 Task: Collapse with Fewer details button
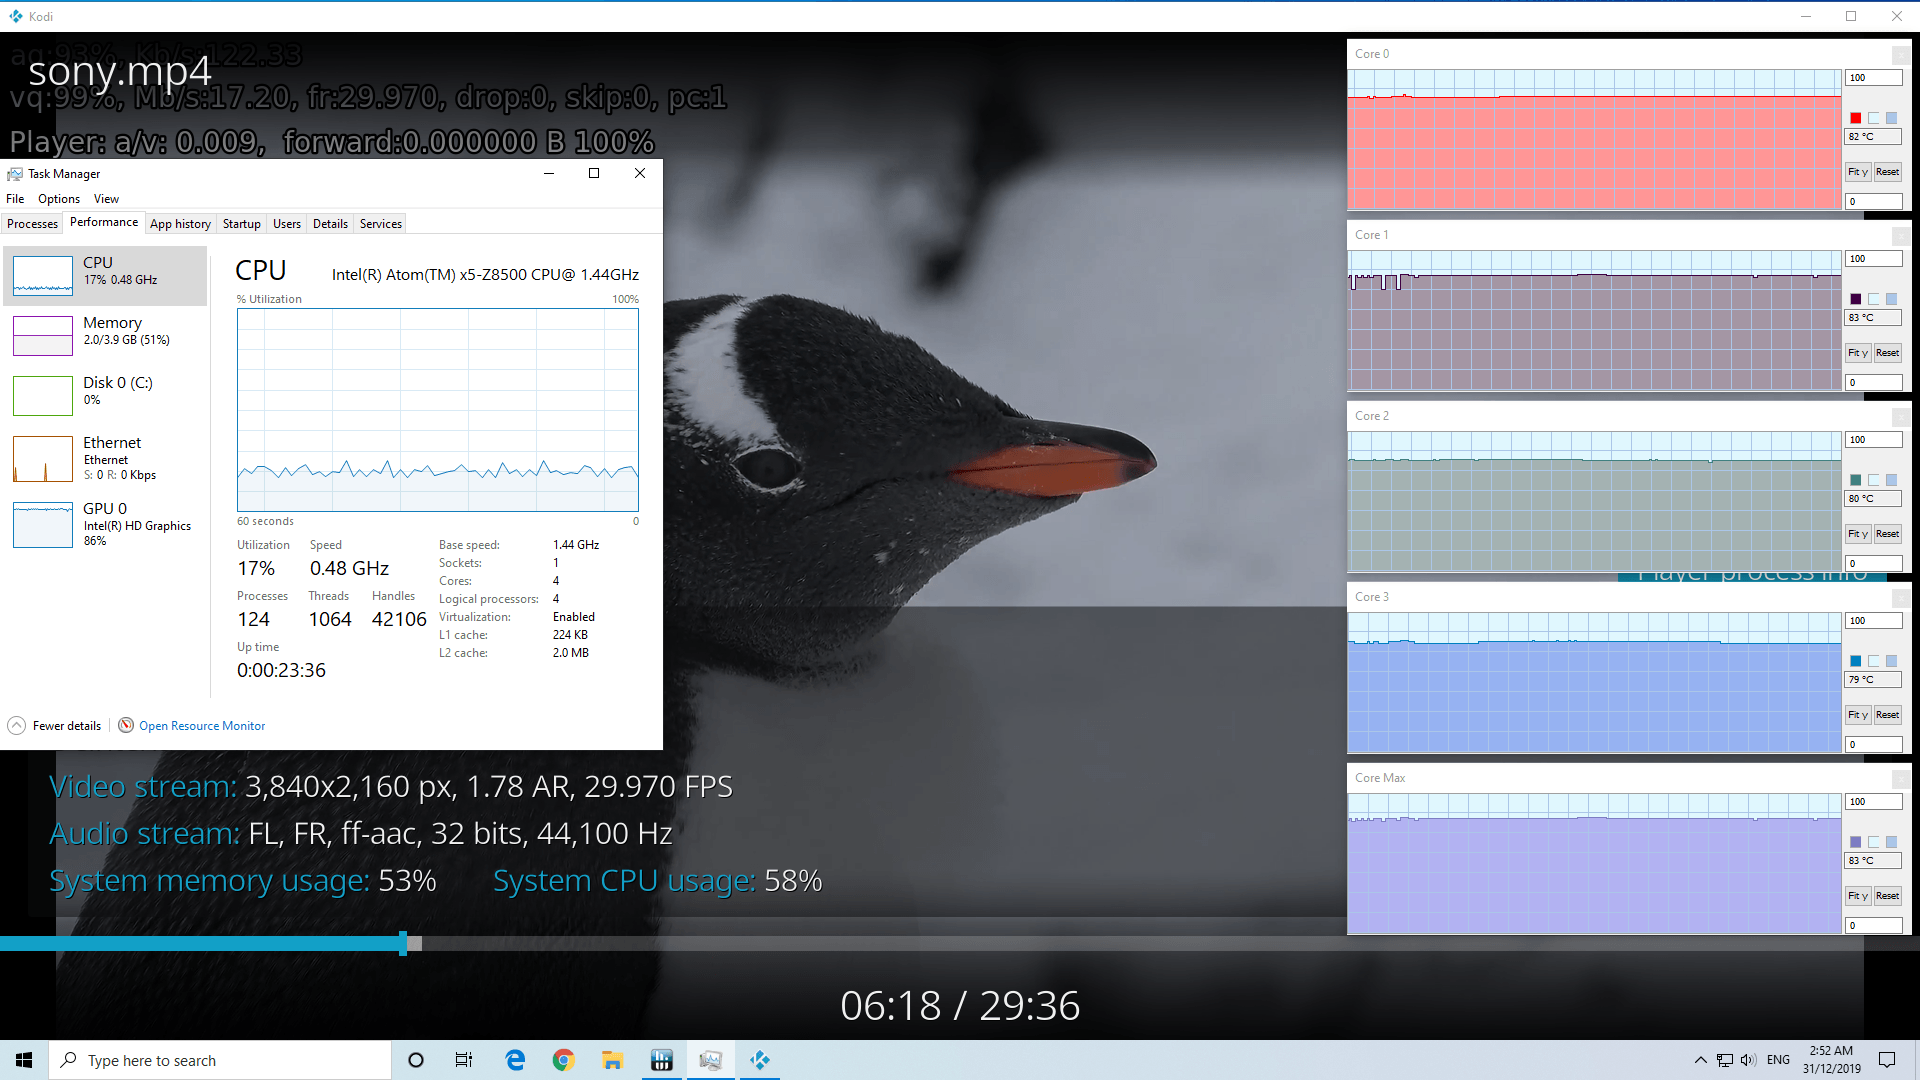pyautogui.click(x=55, y=726)
